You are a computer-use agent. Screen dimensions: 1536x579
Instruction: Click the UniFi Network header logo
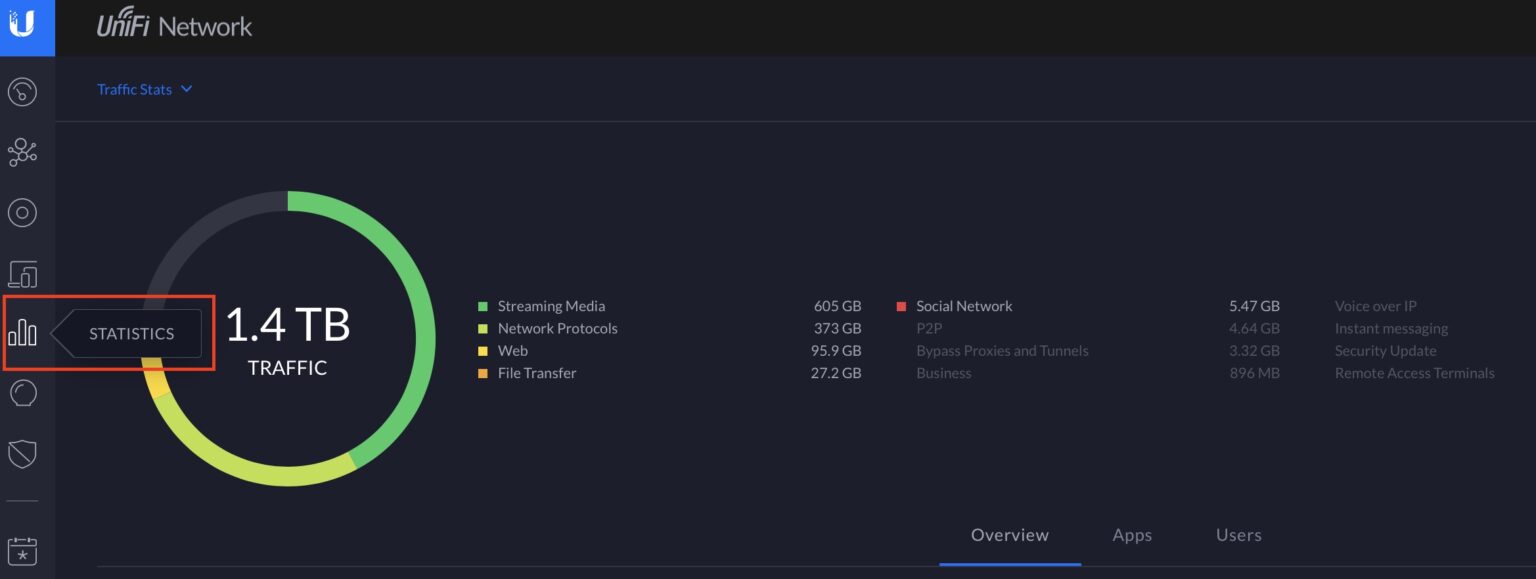point(174,27)
